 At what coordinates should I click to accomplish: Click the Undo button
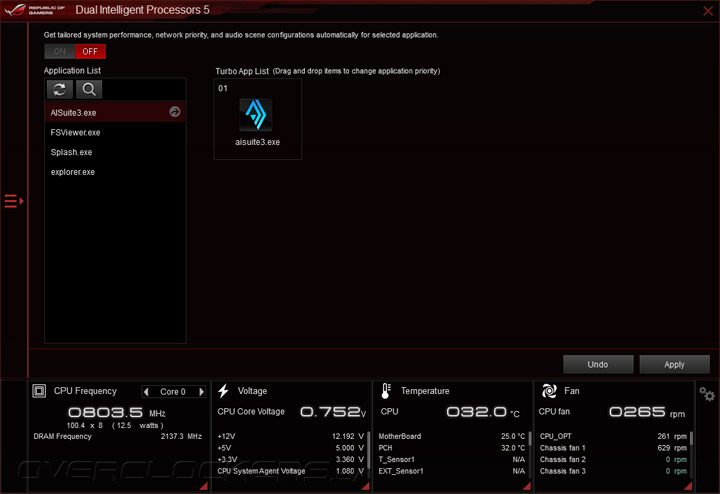point(598,365)
